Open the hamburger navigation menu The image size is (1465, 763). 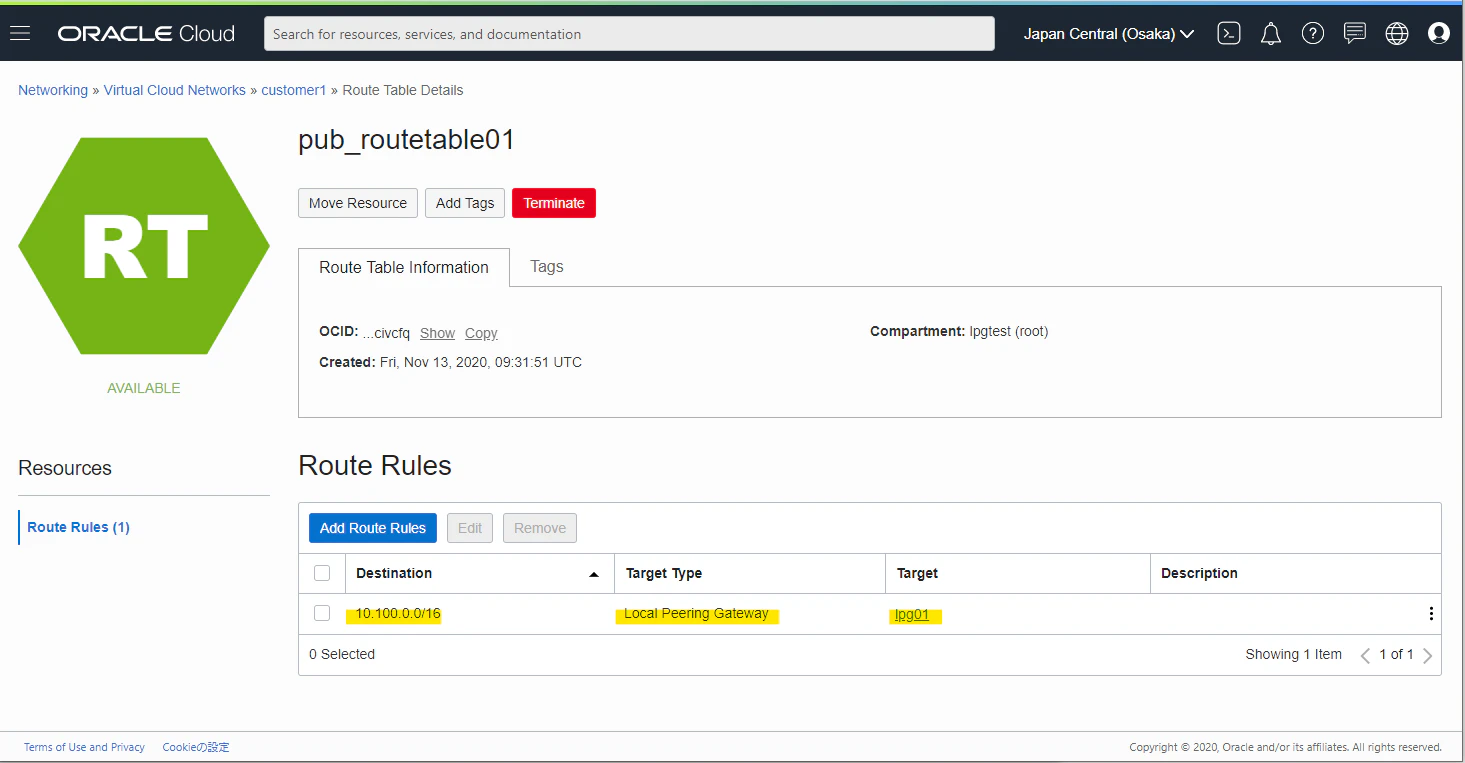click(x=20, y=34)
